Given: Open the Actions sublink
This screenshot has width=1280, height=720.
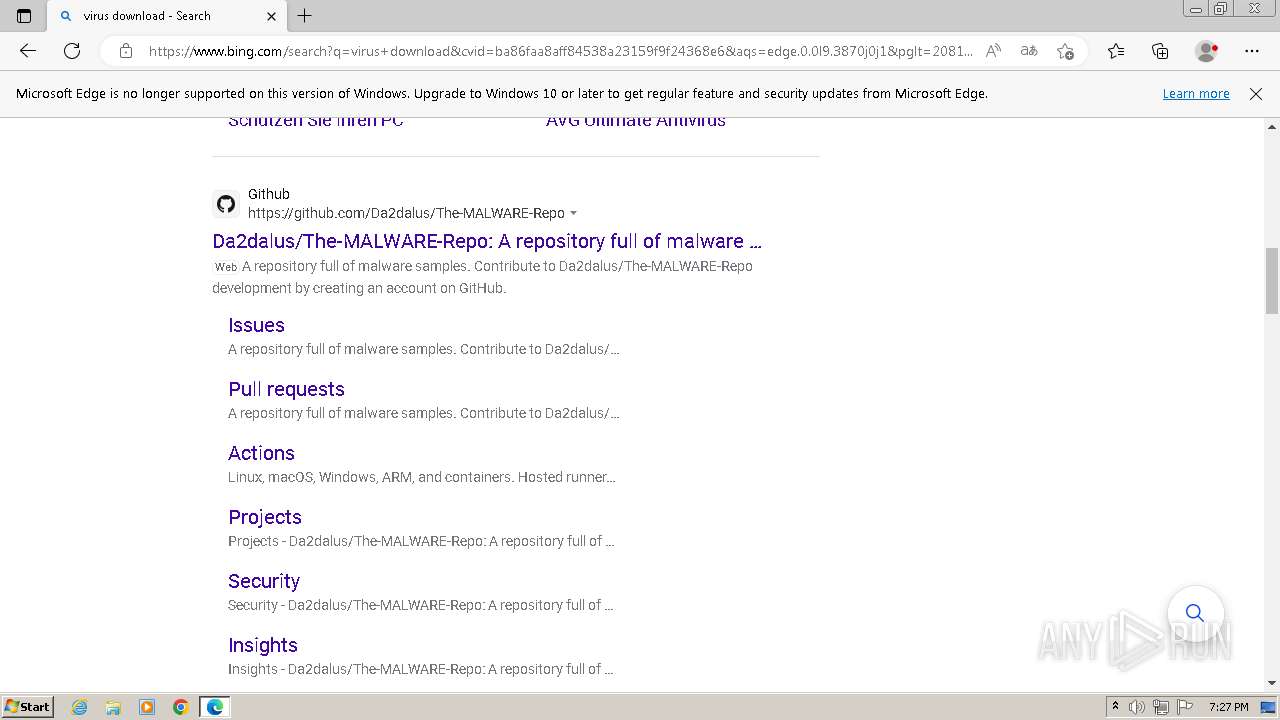Looking at the screenshot, I should click(261, 453).
